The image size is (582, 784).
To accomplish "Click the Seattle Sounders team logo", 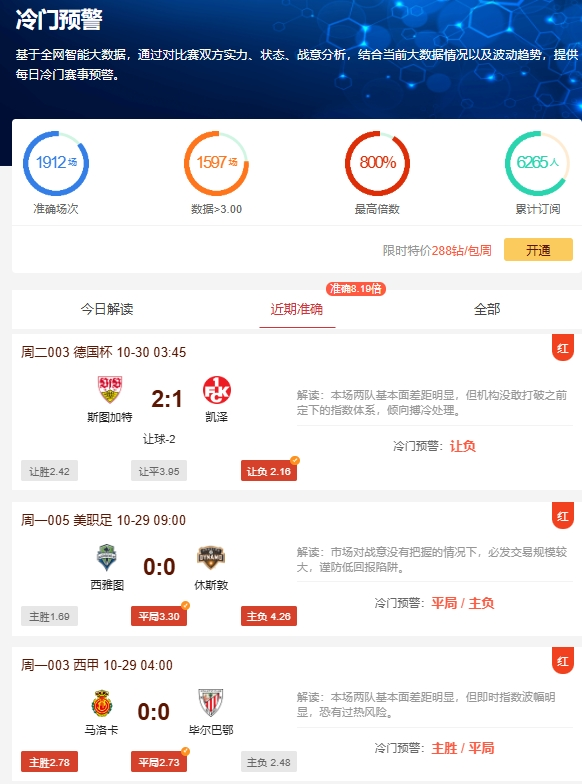I will click(x=106, y=558).
